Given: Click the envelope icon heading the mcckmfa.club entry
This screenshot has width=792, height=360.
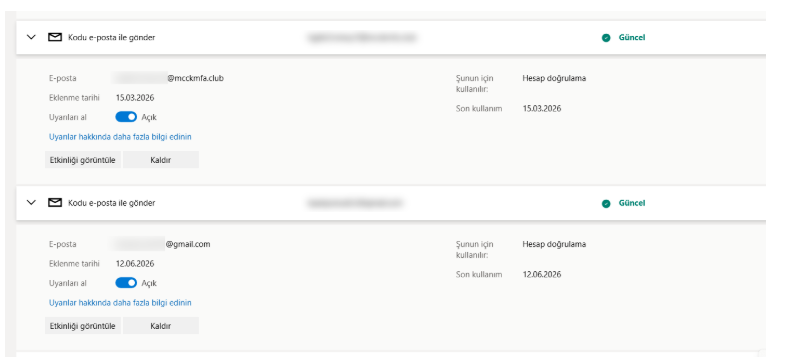Looking at the screenshot, I should 55,37.
